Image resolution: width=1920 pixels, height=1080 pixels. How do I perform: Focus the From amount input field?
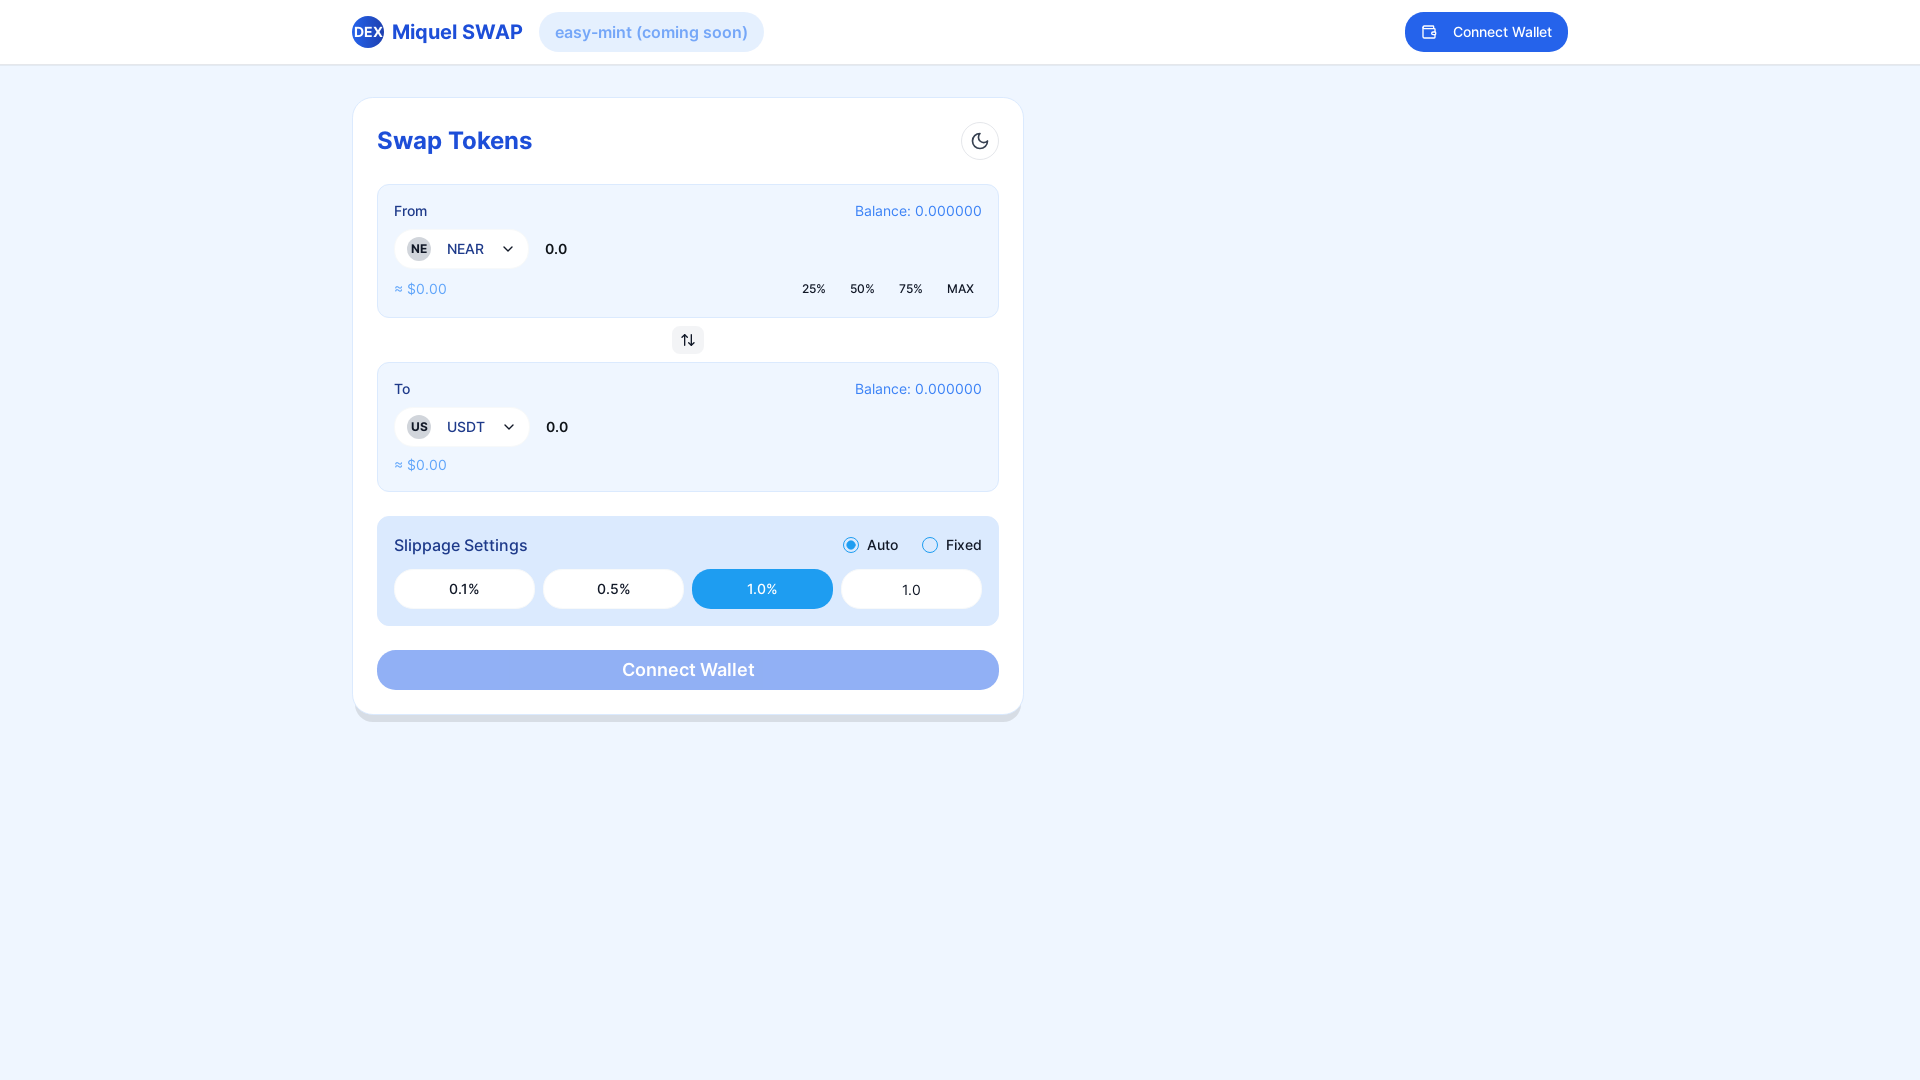763,249
